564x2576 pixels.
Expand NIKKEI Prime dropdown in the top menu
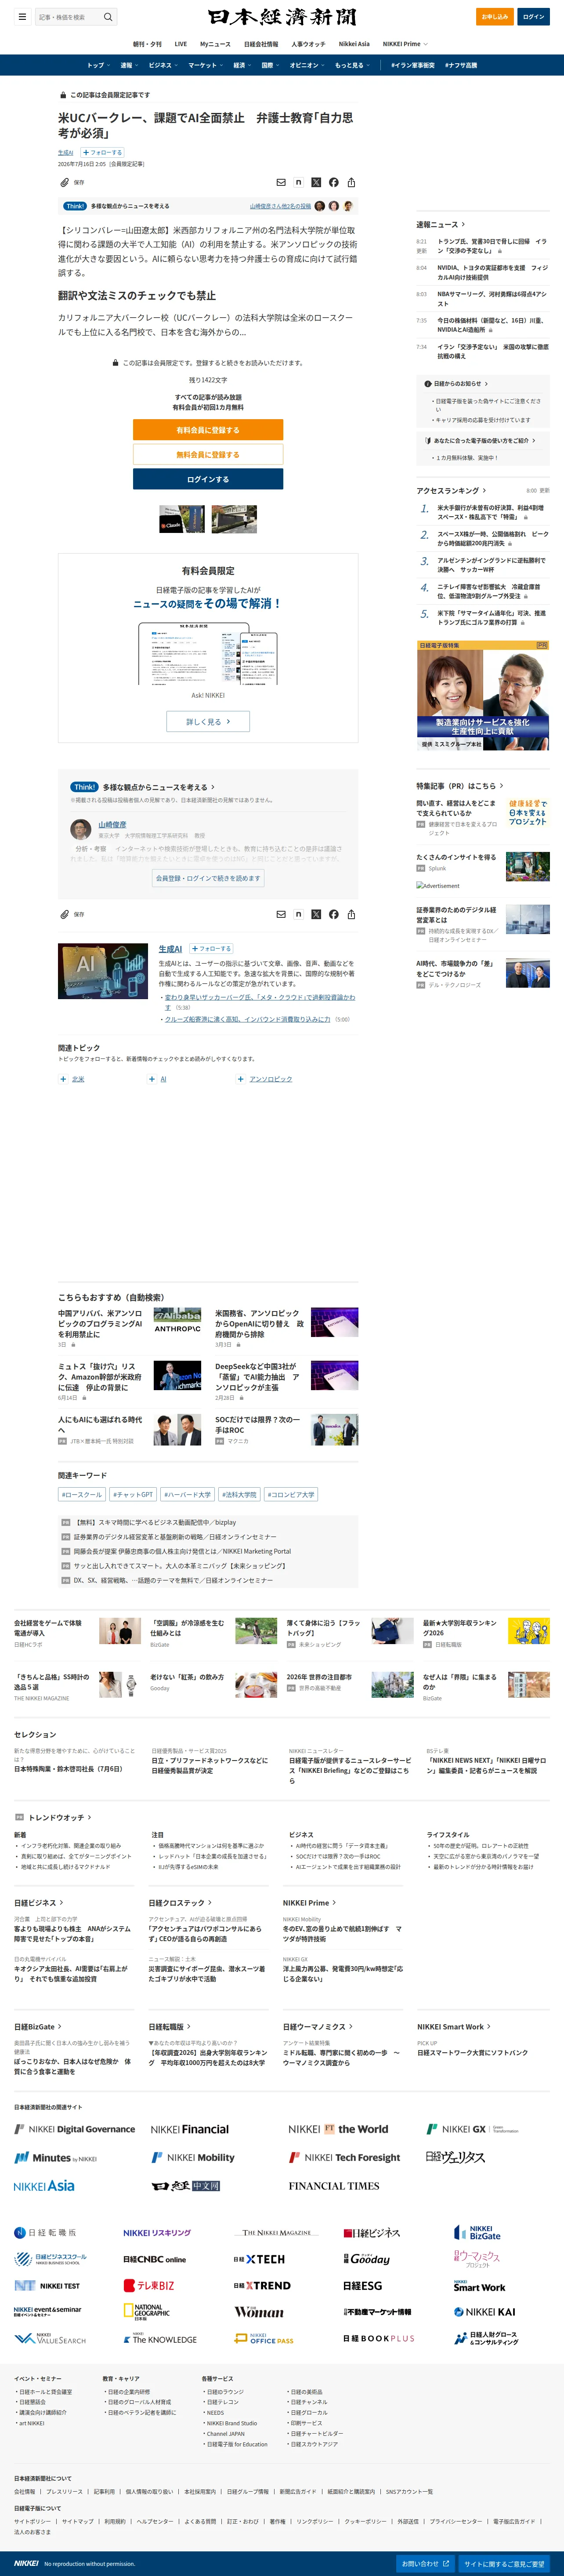point(405,44)
